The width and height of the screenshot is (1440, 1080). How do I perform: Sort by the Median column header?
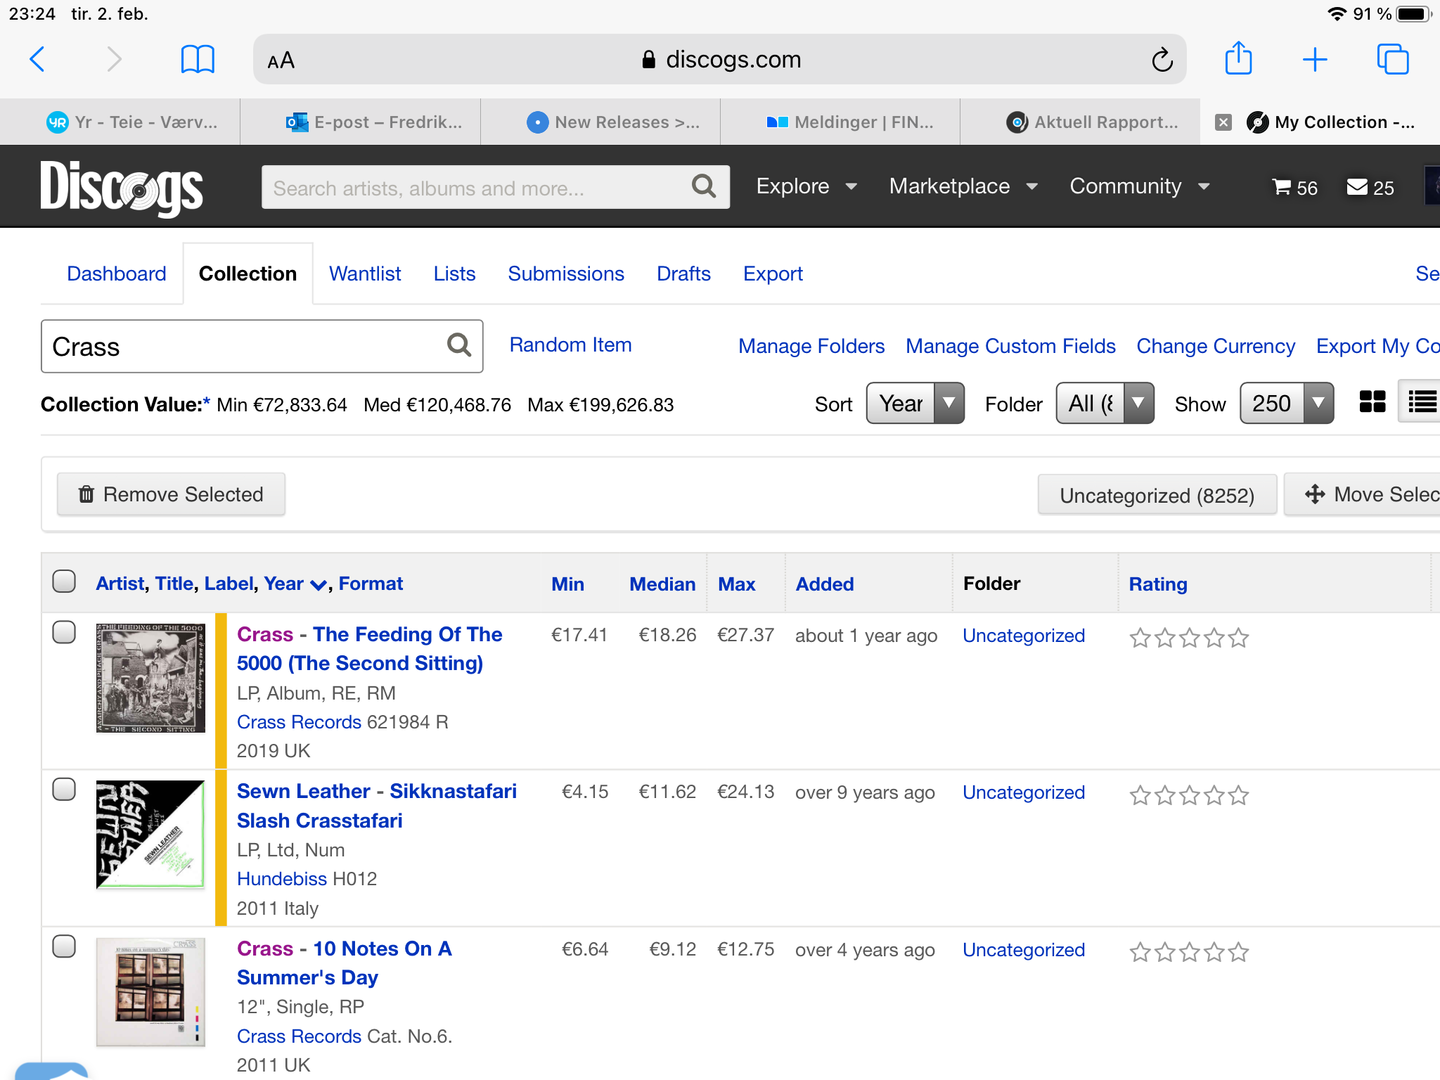pyautogui.click(x=663, y=584)
